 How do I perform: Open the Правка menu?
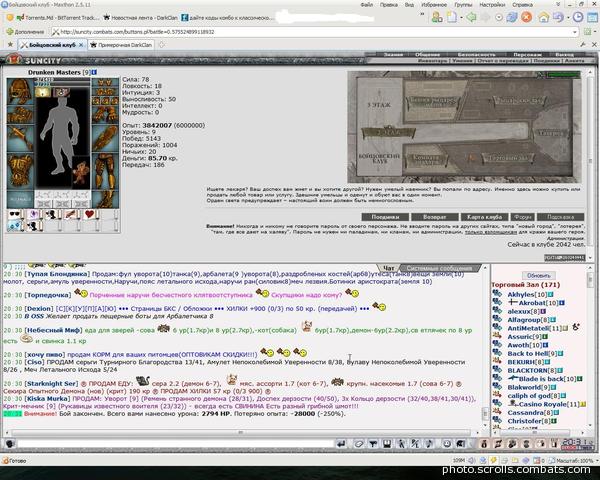pyautogui.click(x=388, y=5)
